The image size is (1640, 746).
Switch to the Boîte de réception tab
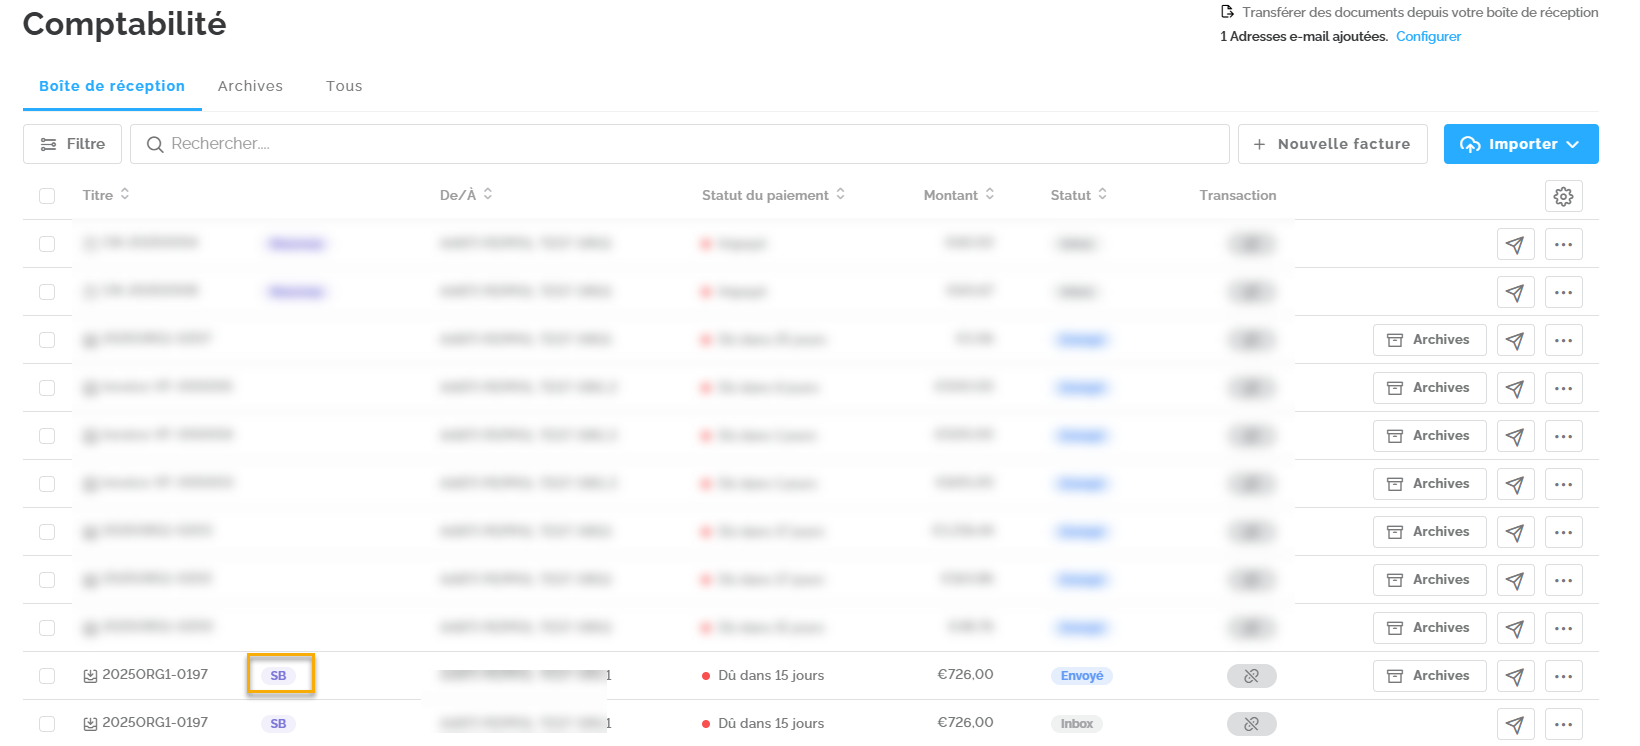point(112,86)
